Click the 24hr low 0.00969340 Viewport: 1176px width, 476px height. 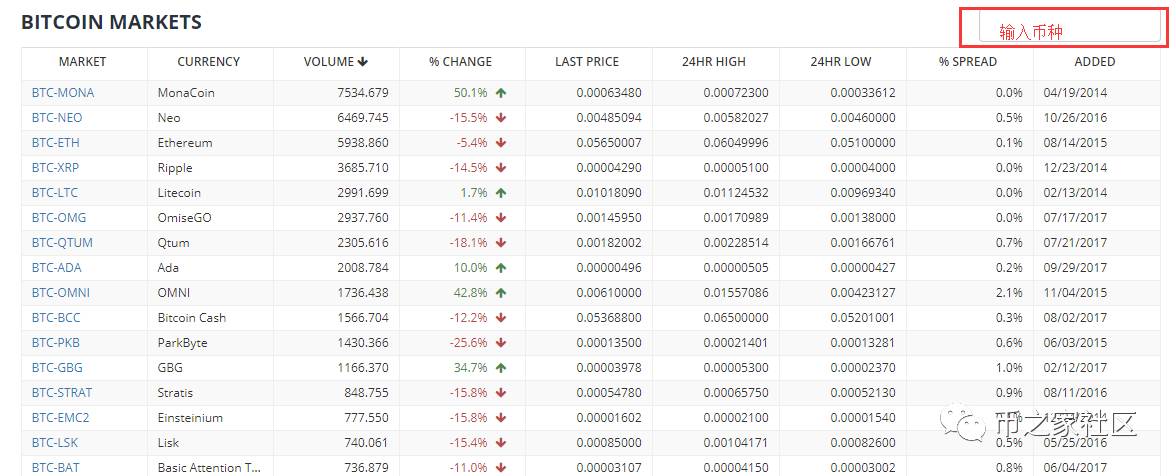862,193
